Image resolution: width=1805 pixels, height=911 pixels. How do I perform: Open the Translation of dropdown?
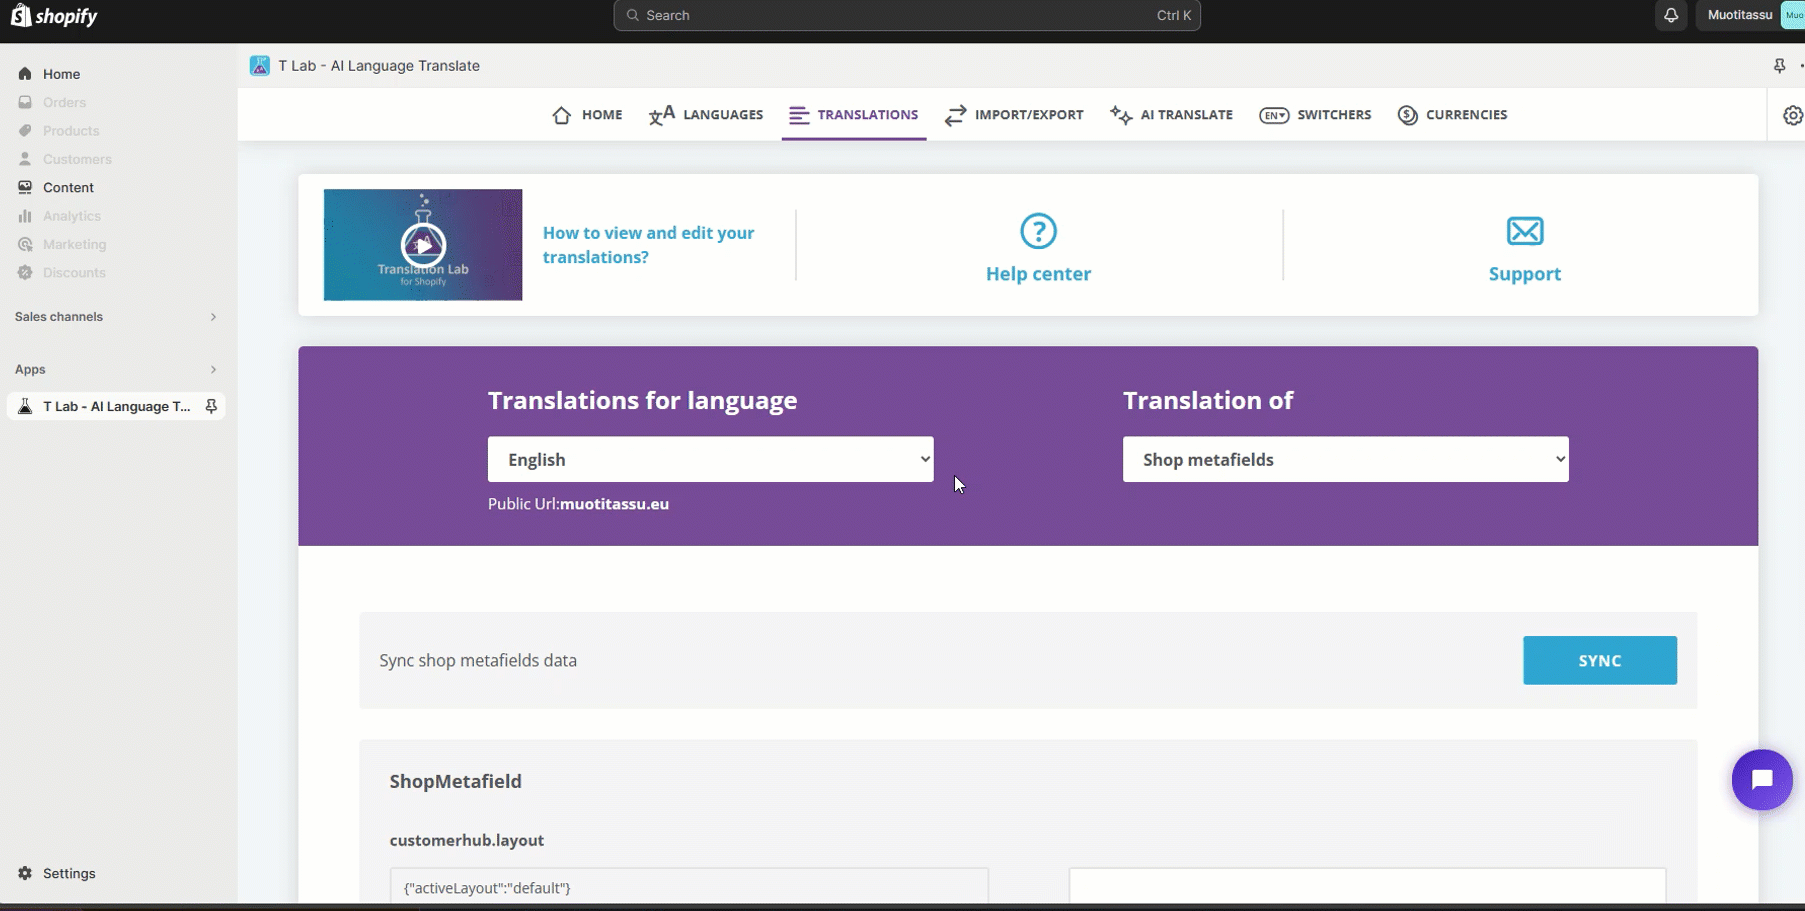(1345, 459)
